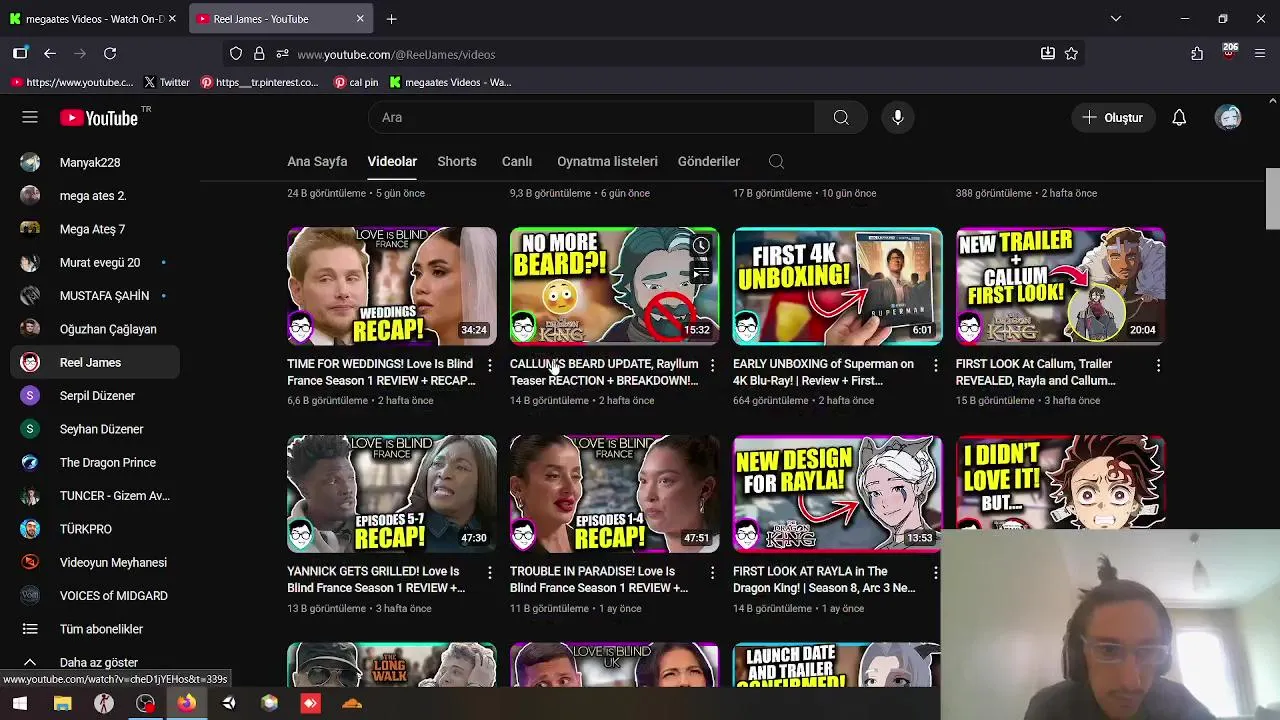Screen dimensions: 1280x720
Task: Bookmark this page with star icon
Action: point(1071,53)
